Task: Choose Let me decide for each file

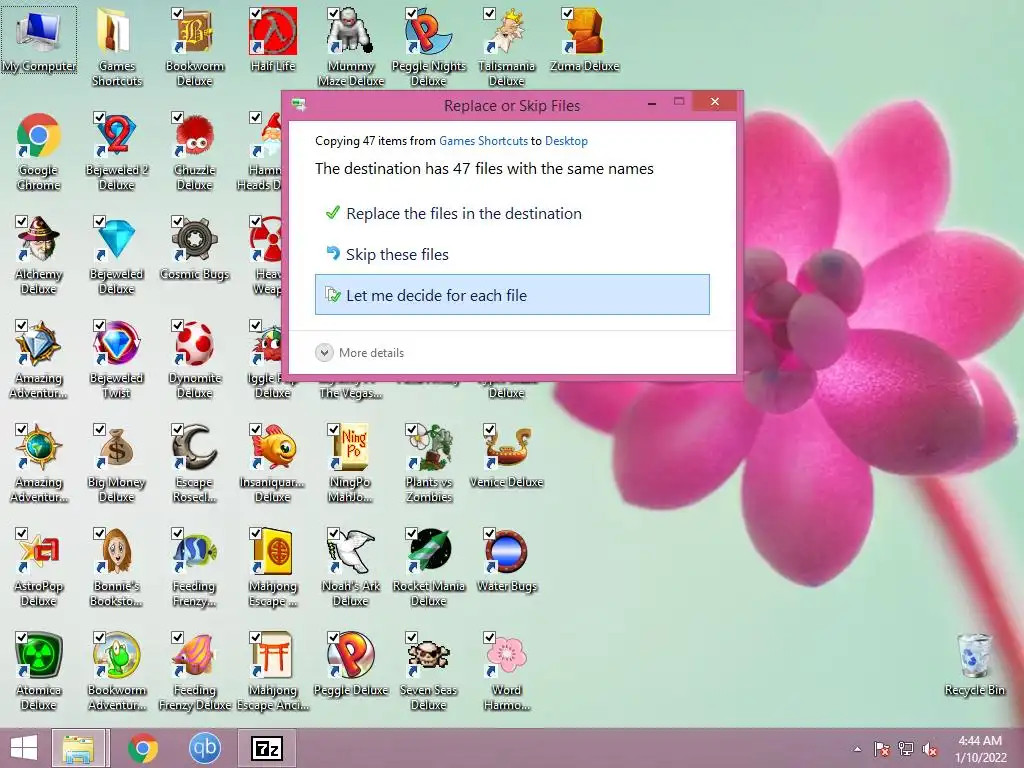Action: (512, 295)
